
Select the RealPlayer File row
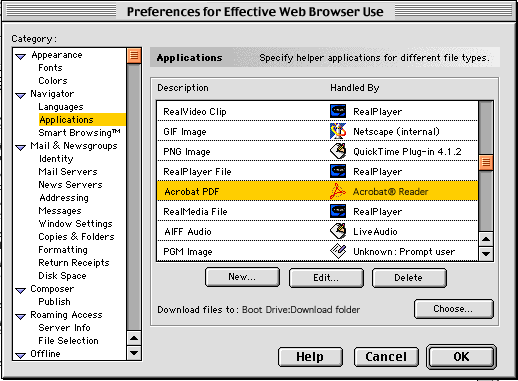click(317, 171)
